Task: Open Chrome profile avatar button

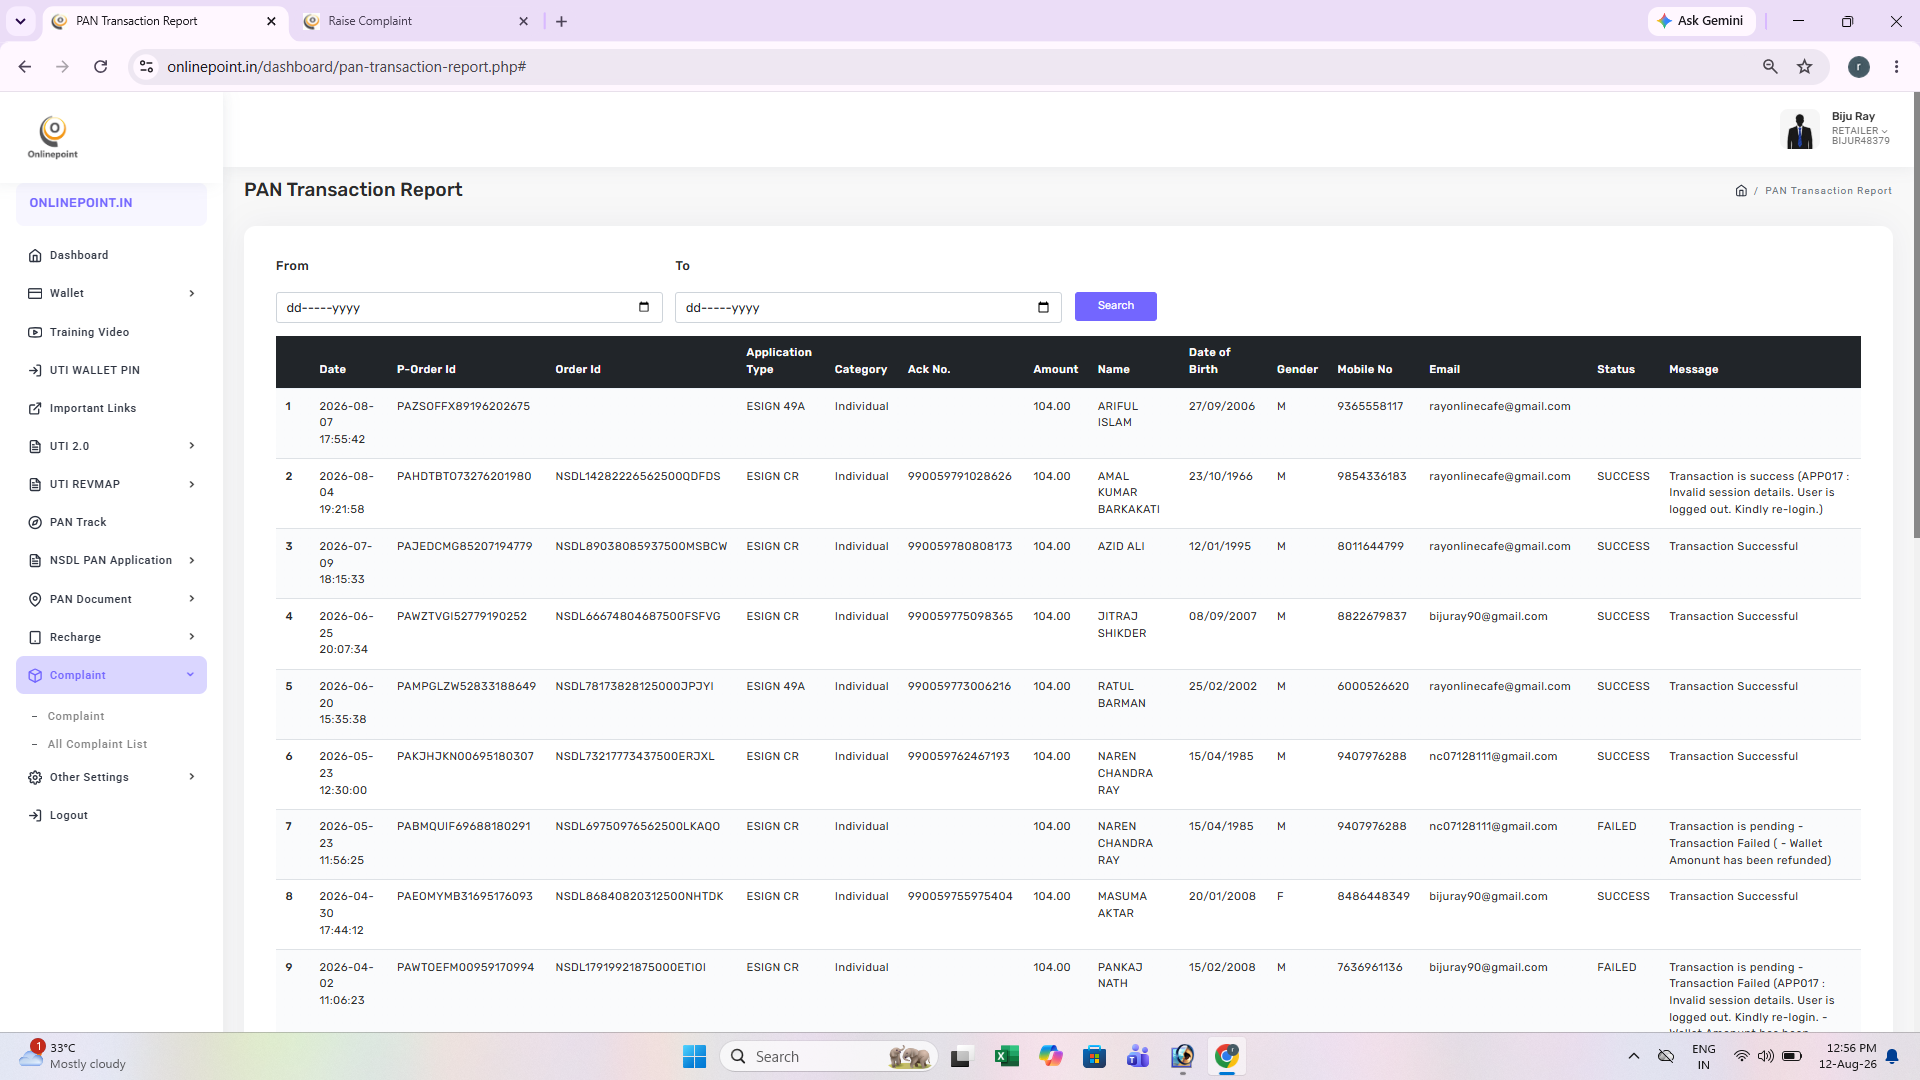Action: coord(1859,67)
